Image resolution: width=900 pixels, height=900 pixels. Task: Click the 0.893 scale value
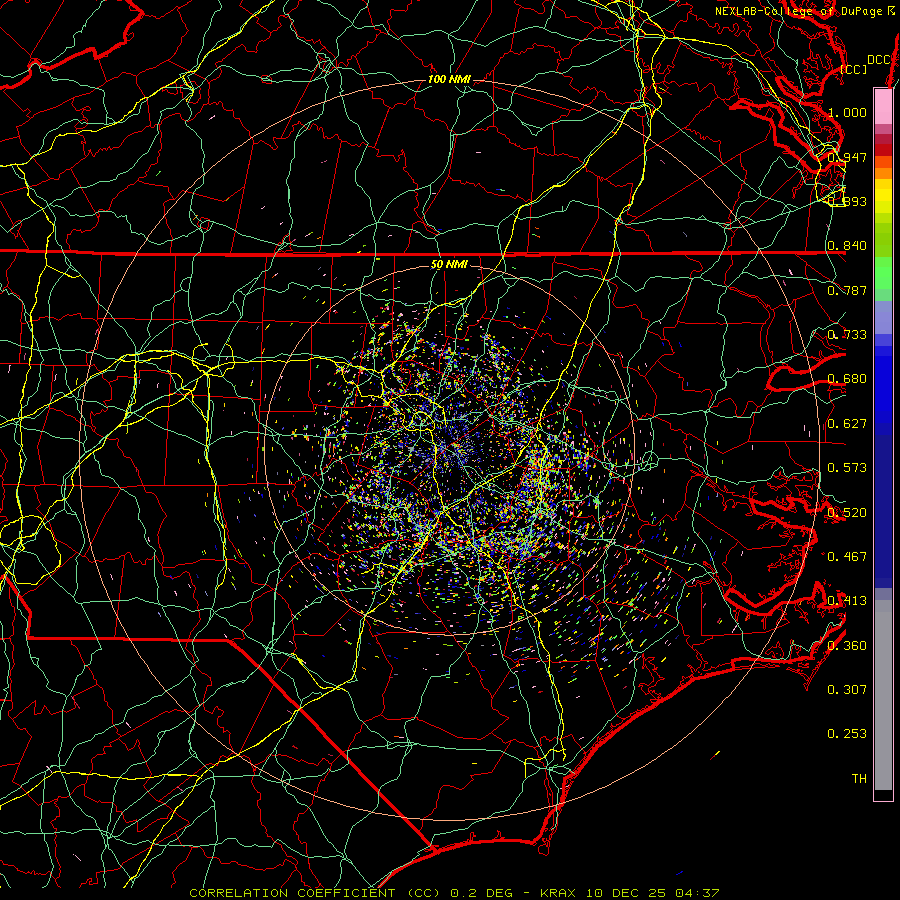click(847, 201)
